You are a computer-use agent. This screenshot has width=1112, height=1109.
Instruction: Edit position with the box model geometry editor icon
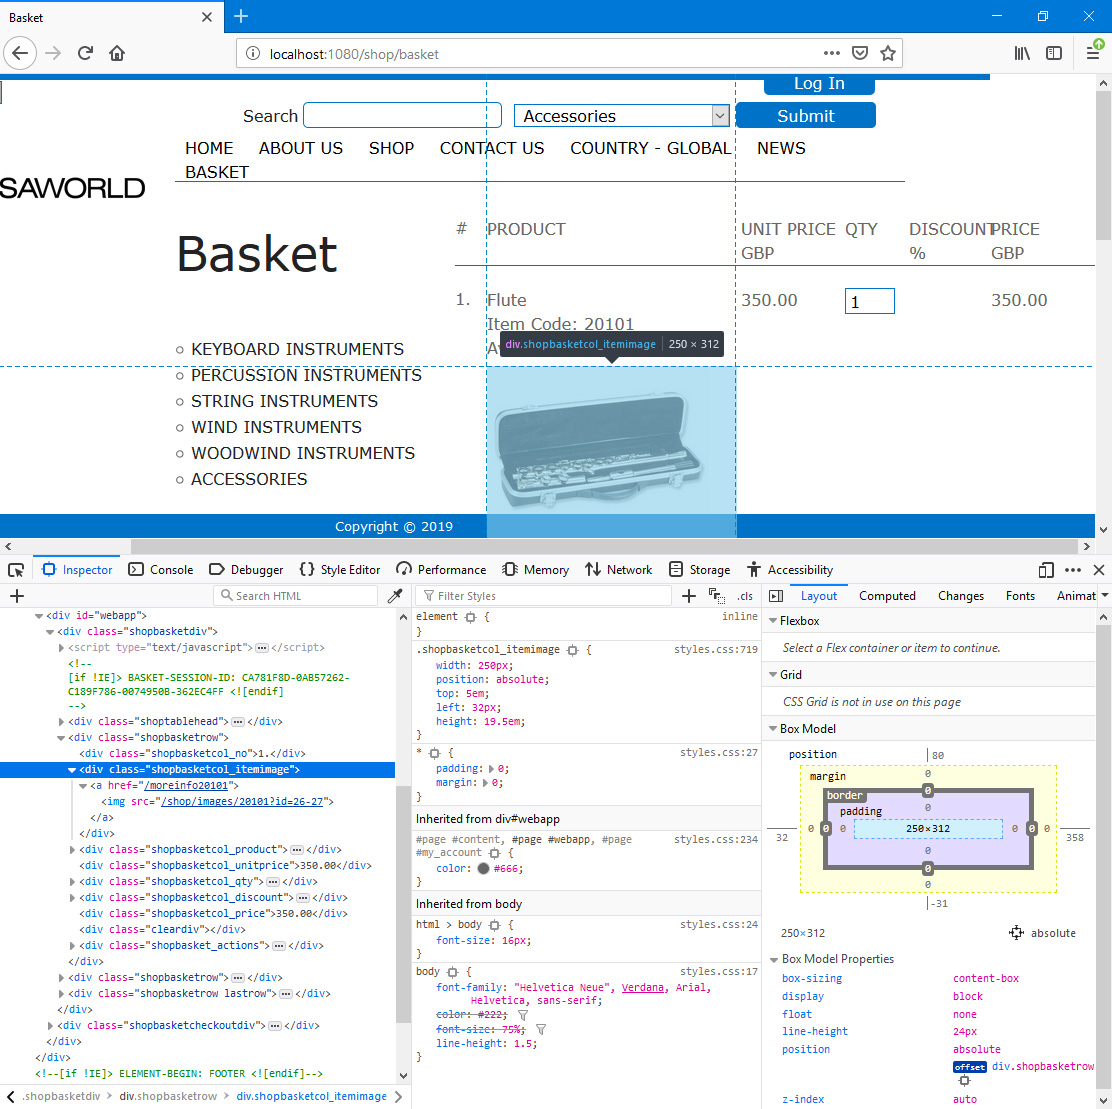1016,932
